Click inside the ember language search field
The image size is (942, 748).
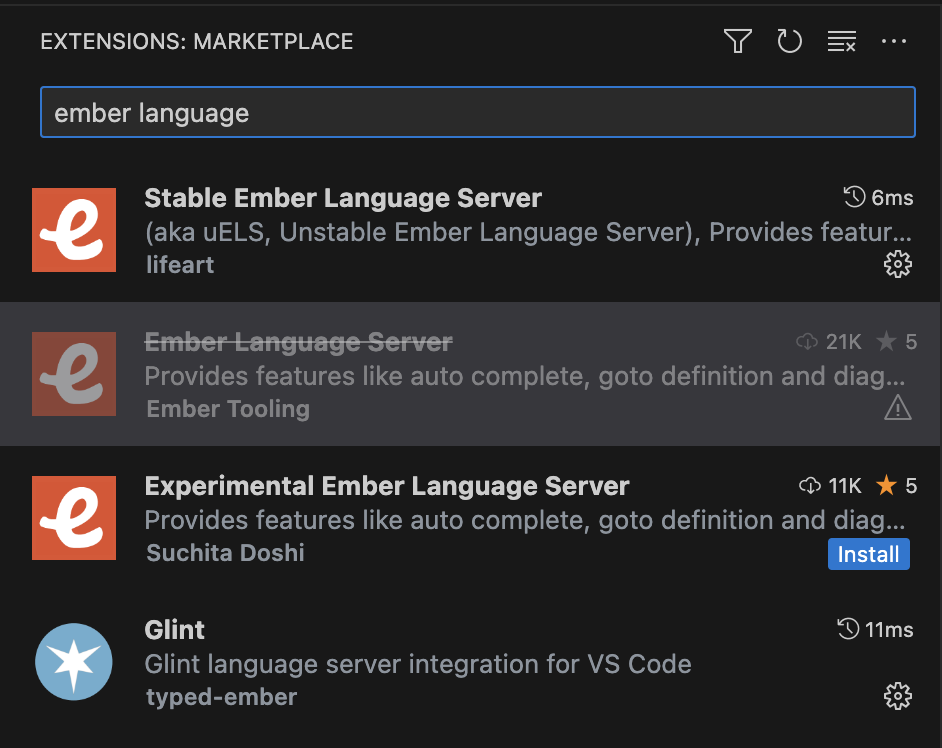[x=478, y=112]
